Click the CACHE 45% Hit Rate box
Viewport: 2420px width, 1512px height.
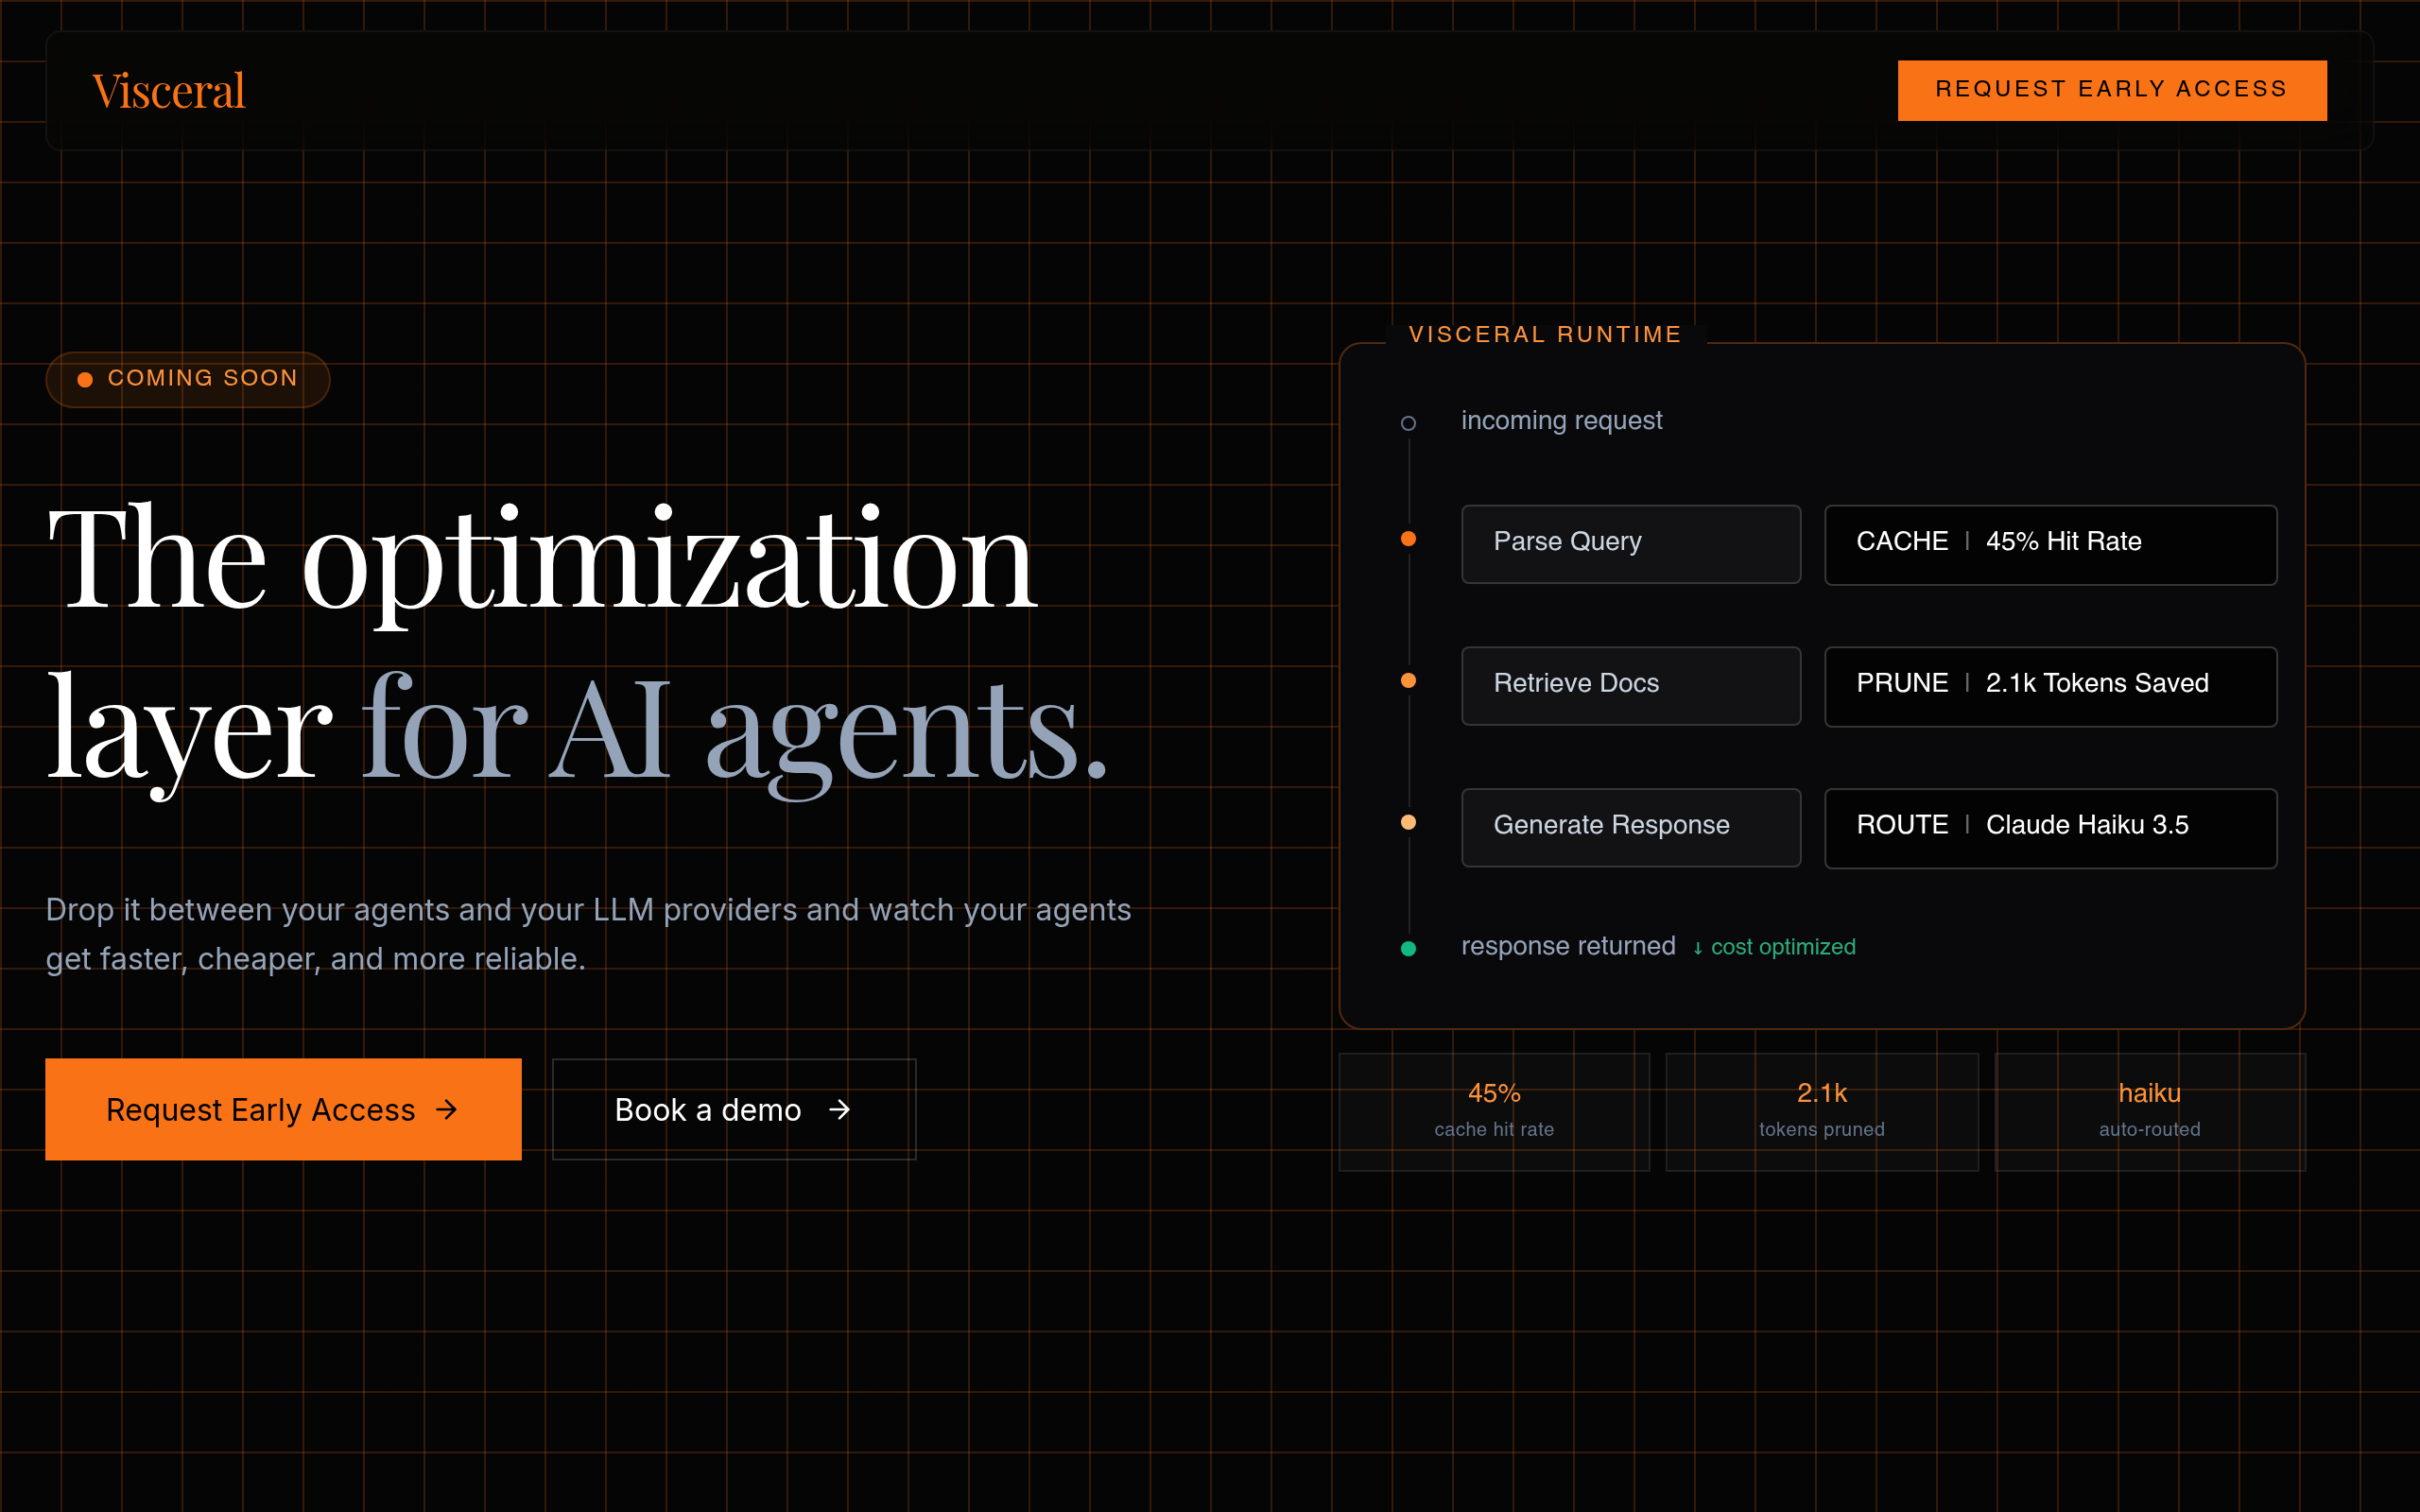(x=2050, y=544)
